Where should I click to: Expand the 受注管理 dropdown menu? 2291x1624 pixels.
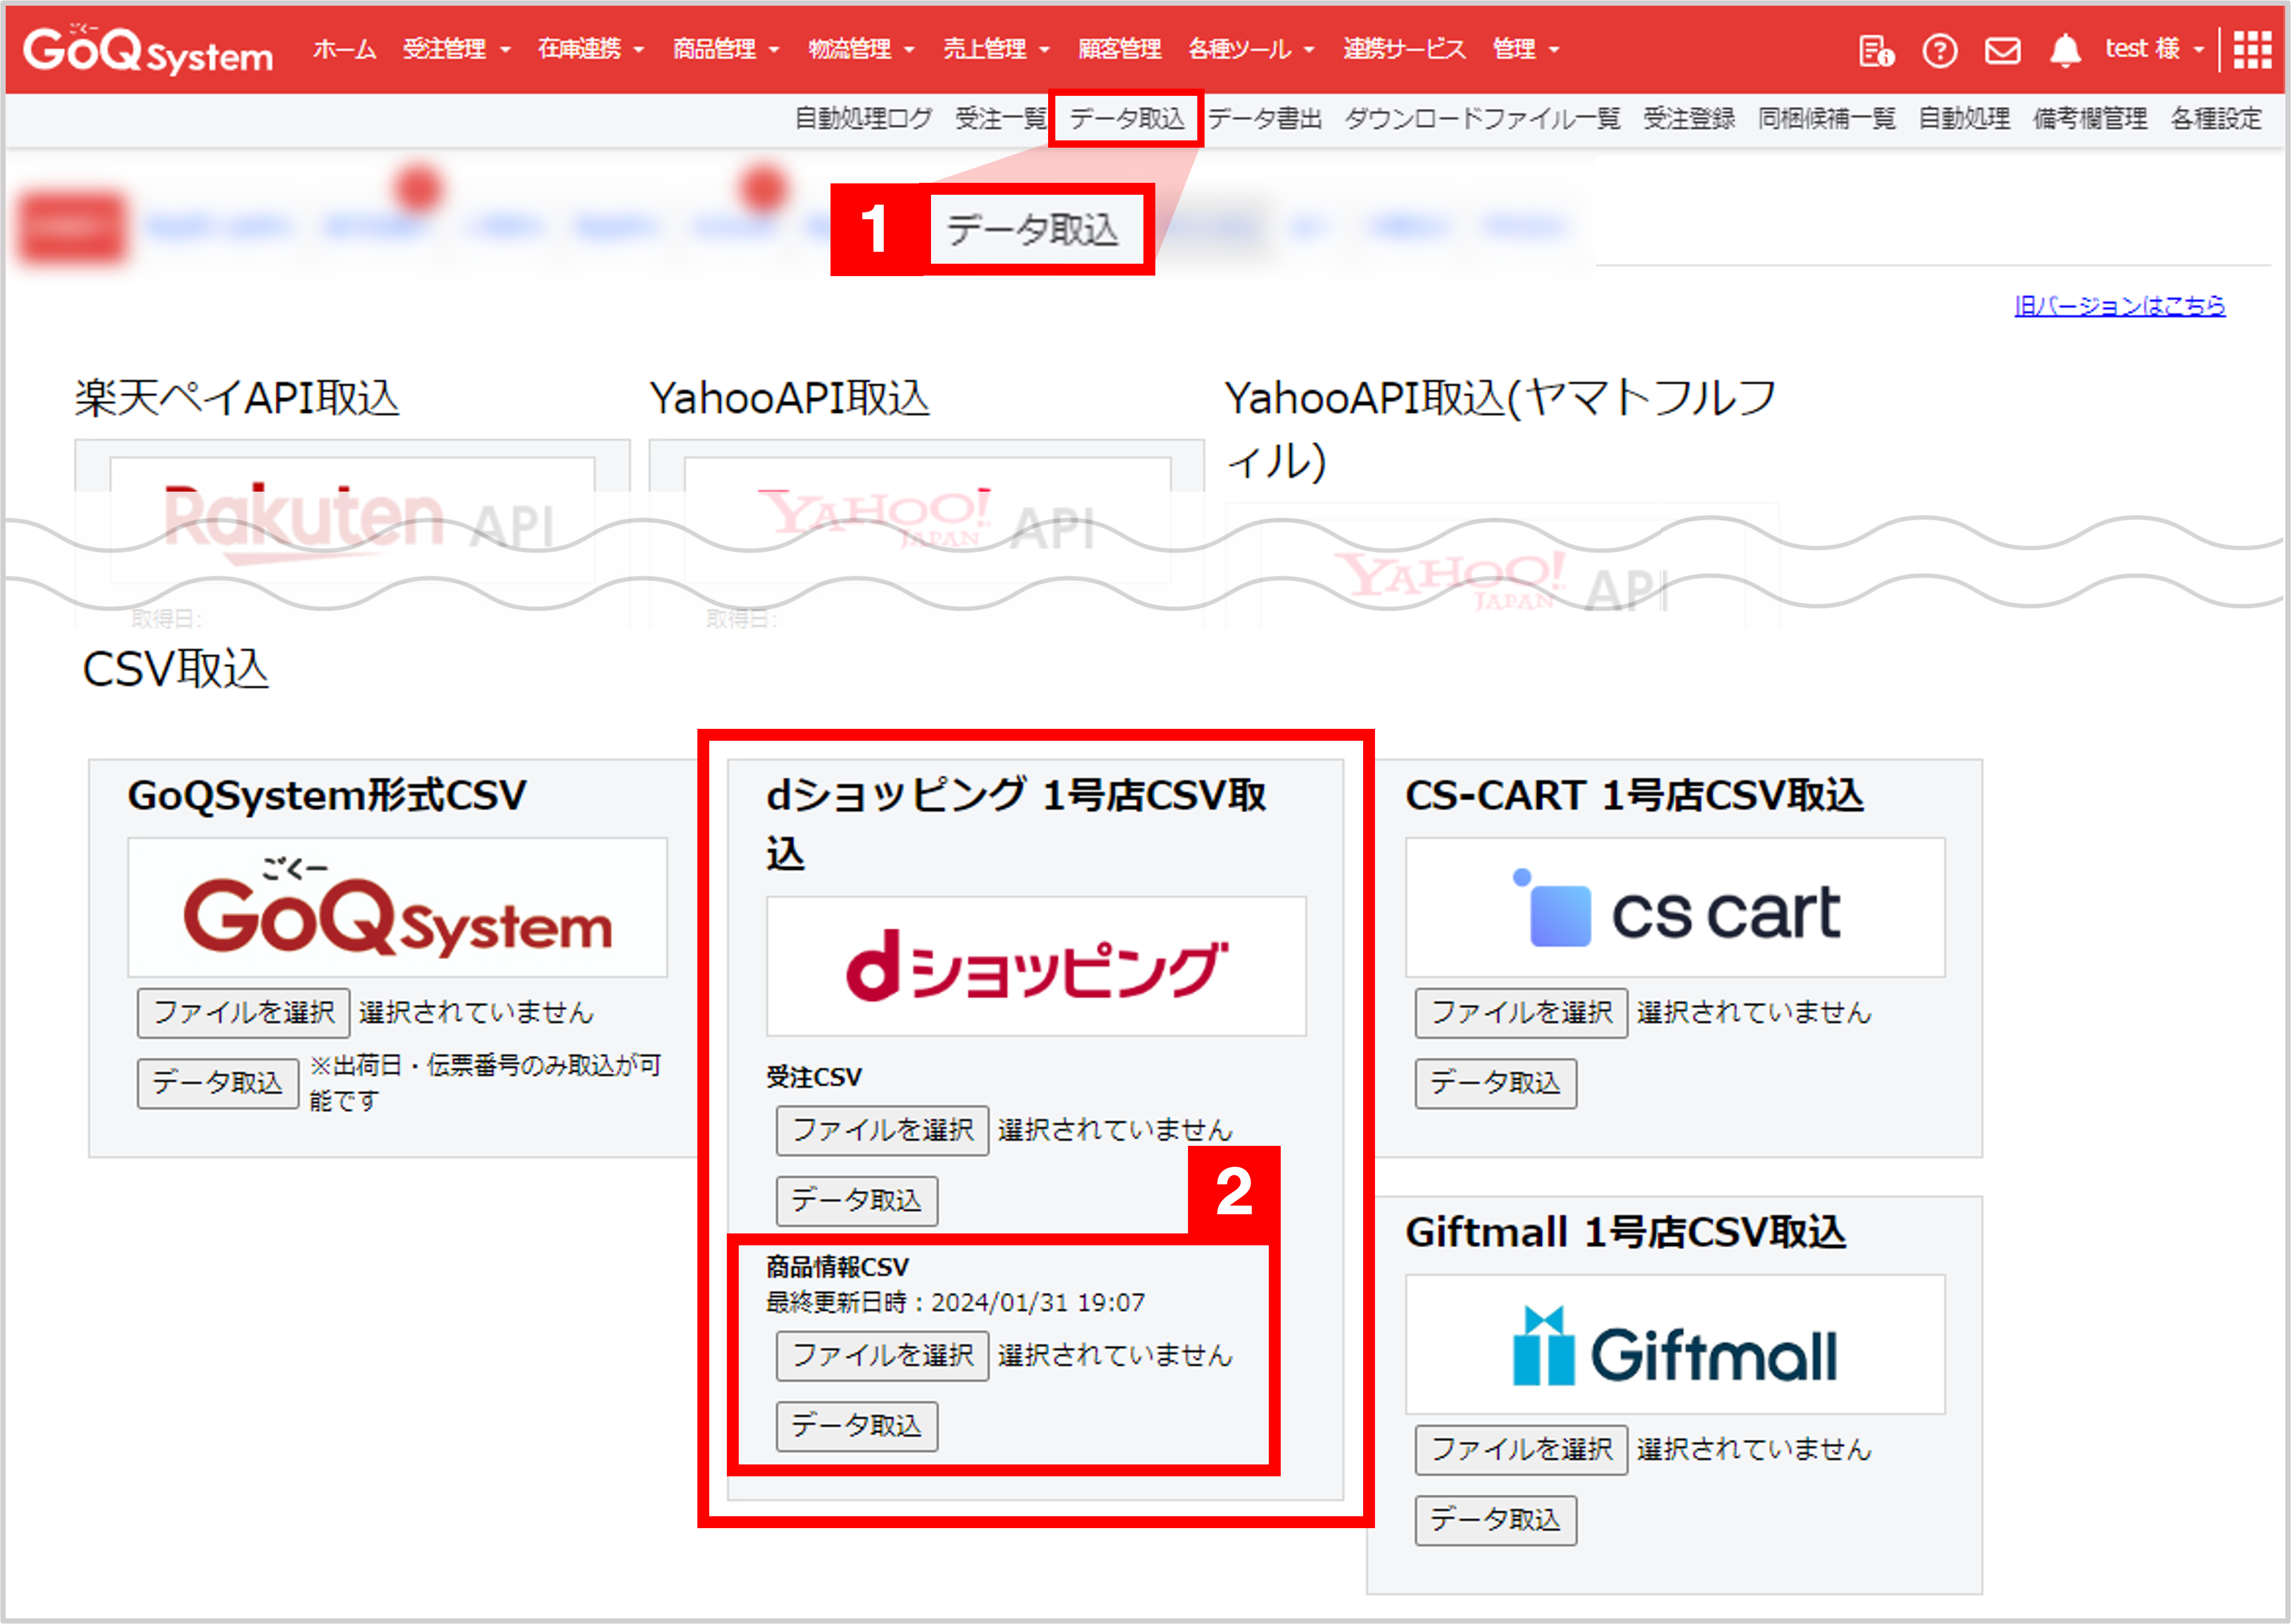coord(456,49)
